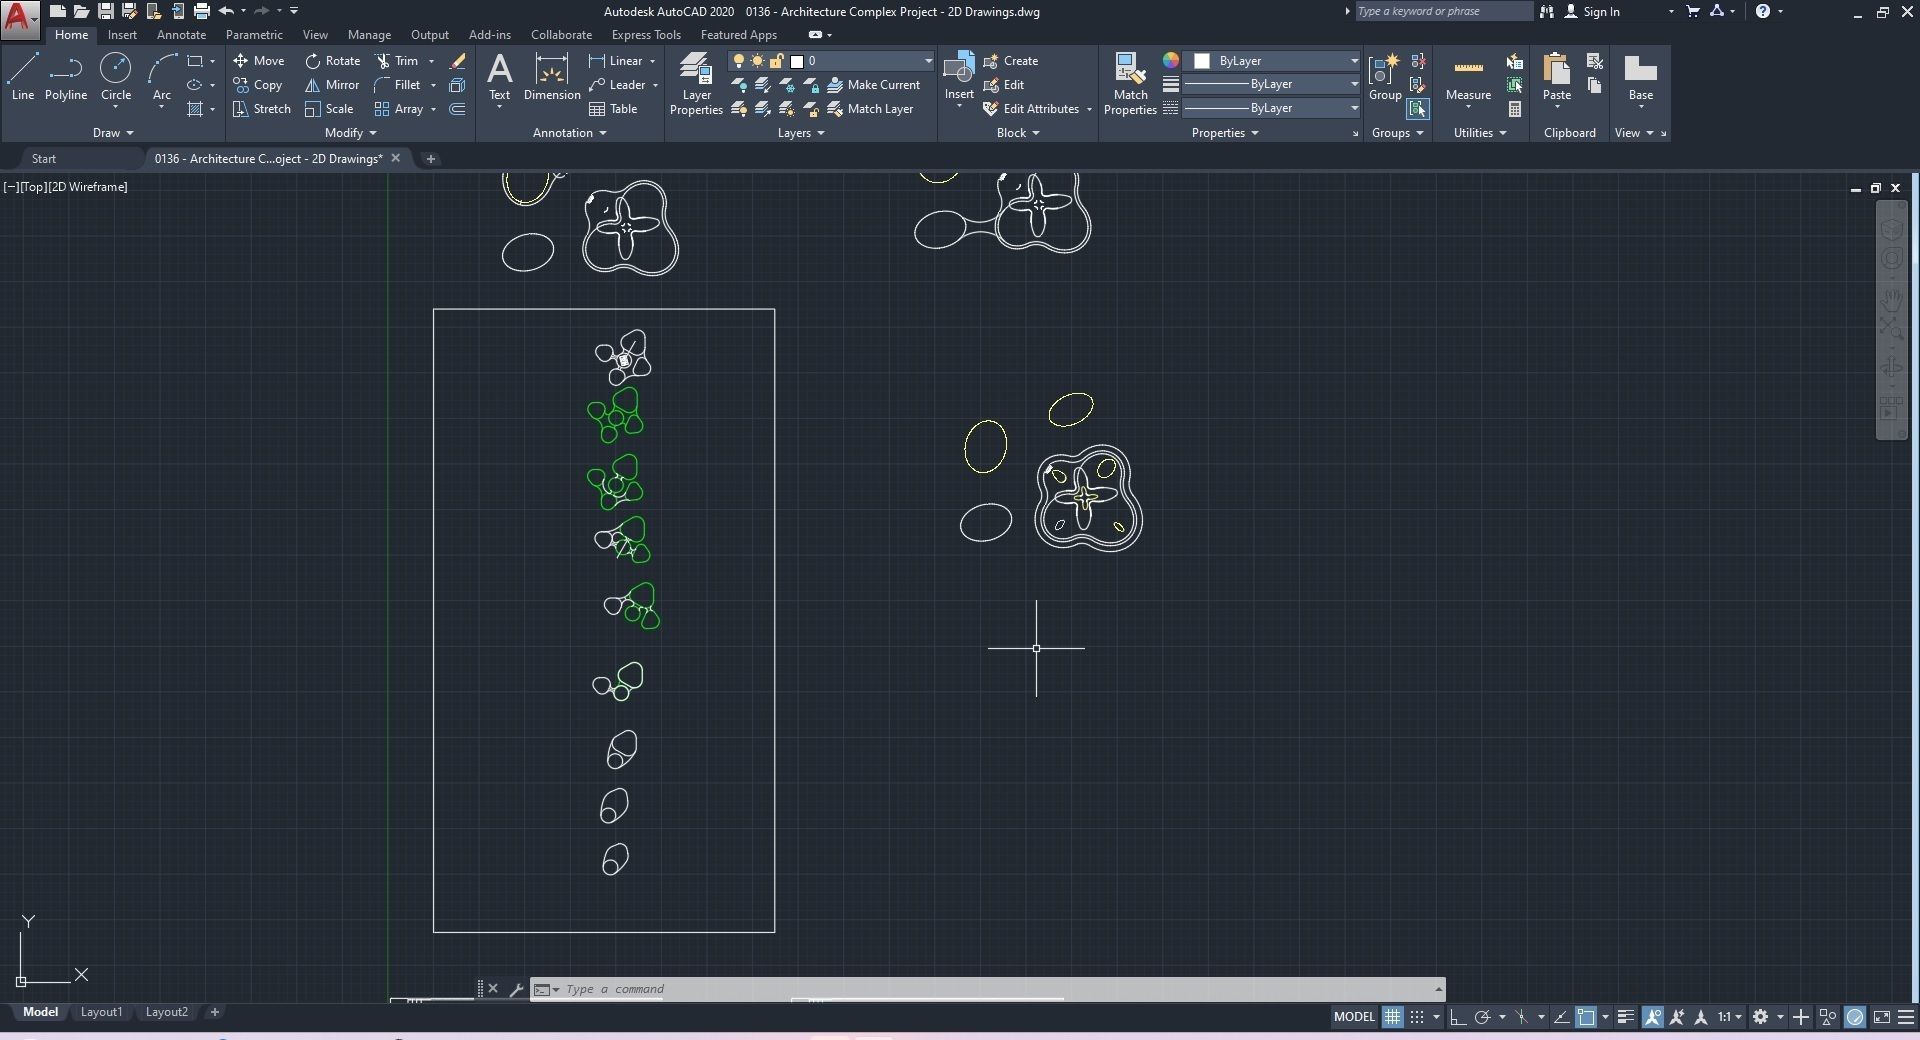Activate the Polyline tool
Screen dimensions: 1920x1040
66,77
